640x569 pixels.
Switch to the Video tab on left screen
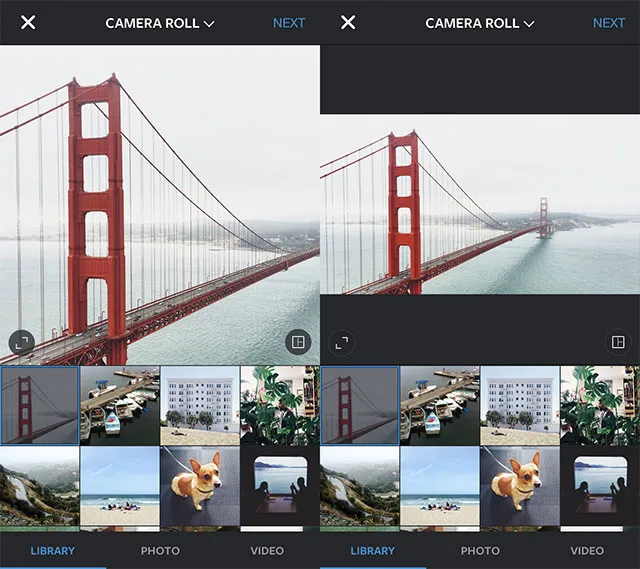point(267,550)
